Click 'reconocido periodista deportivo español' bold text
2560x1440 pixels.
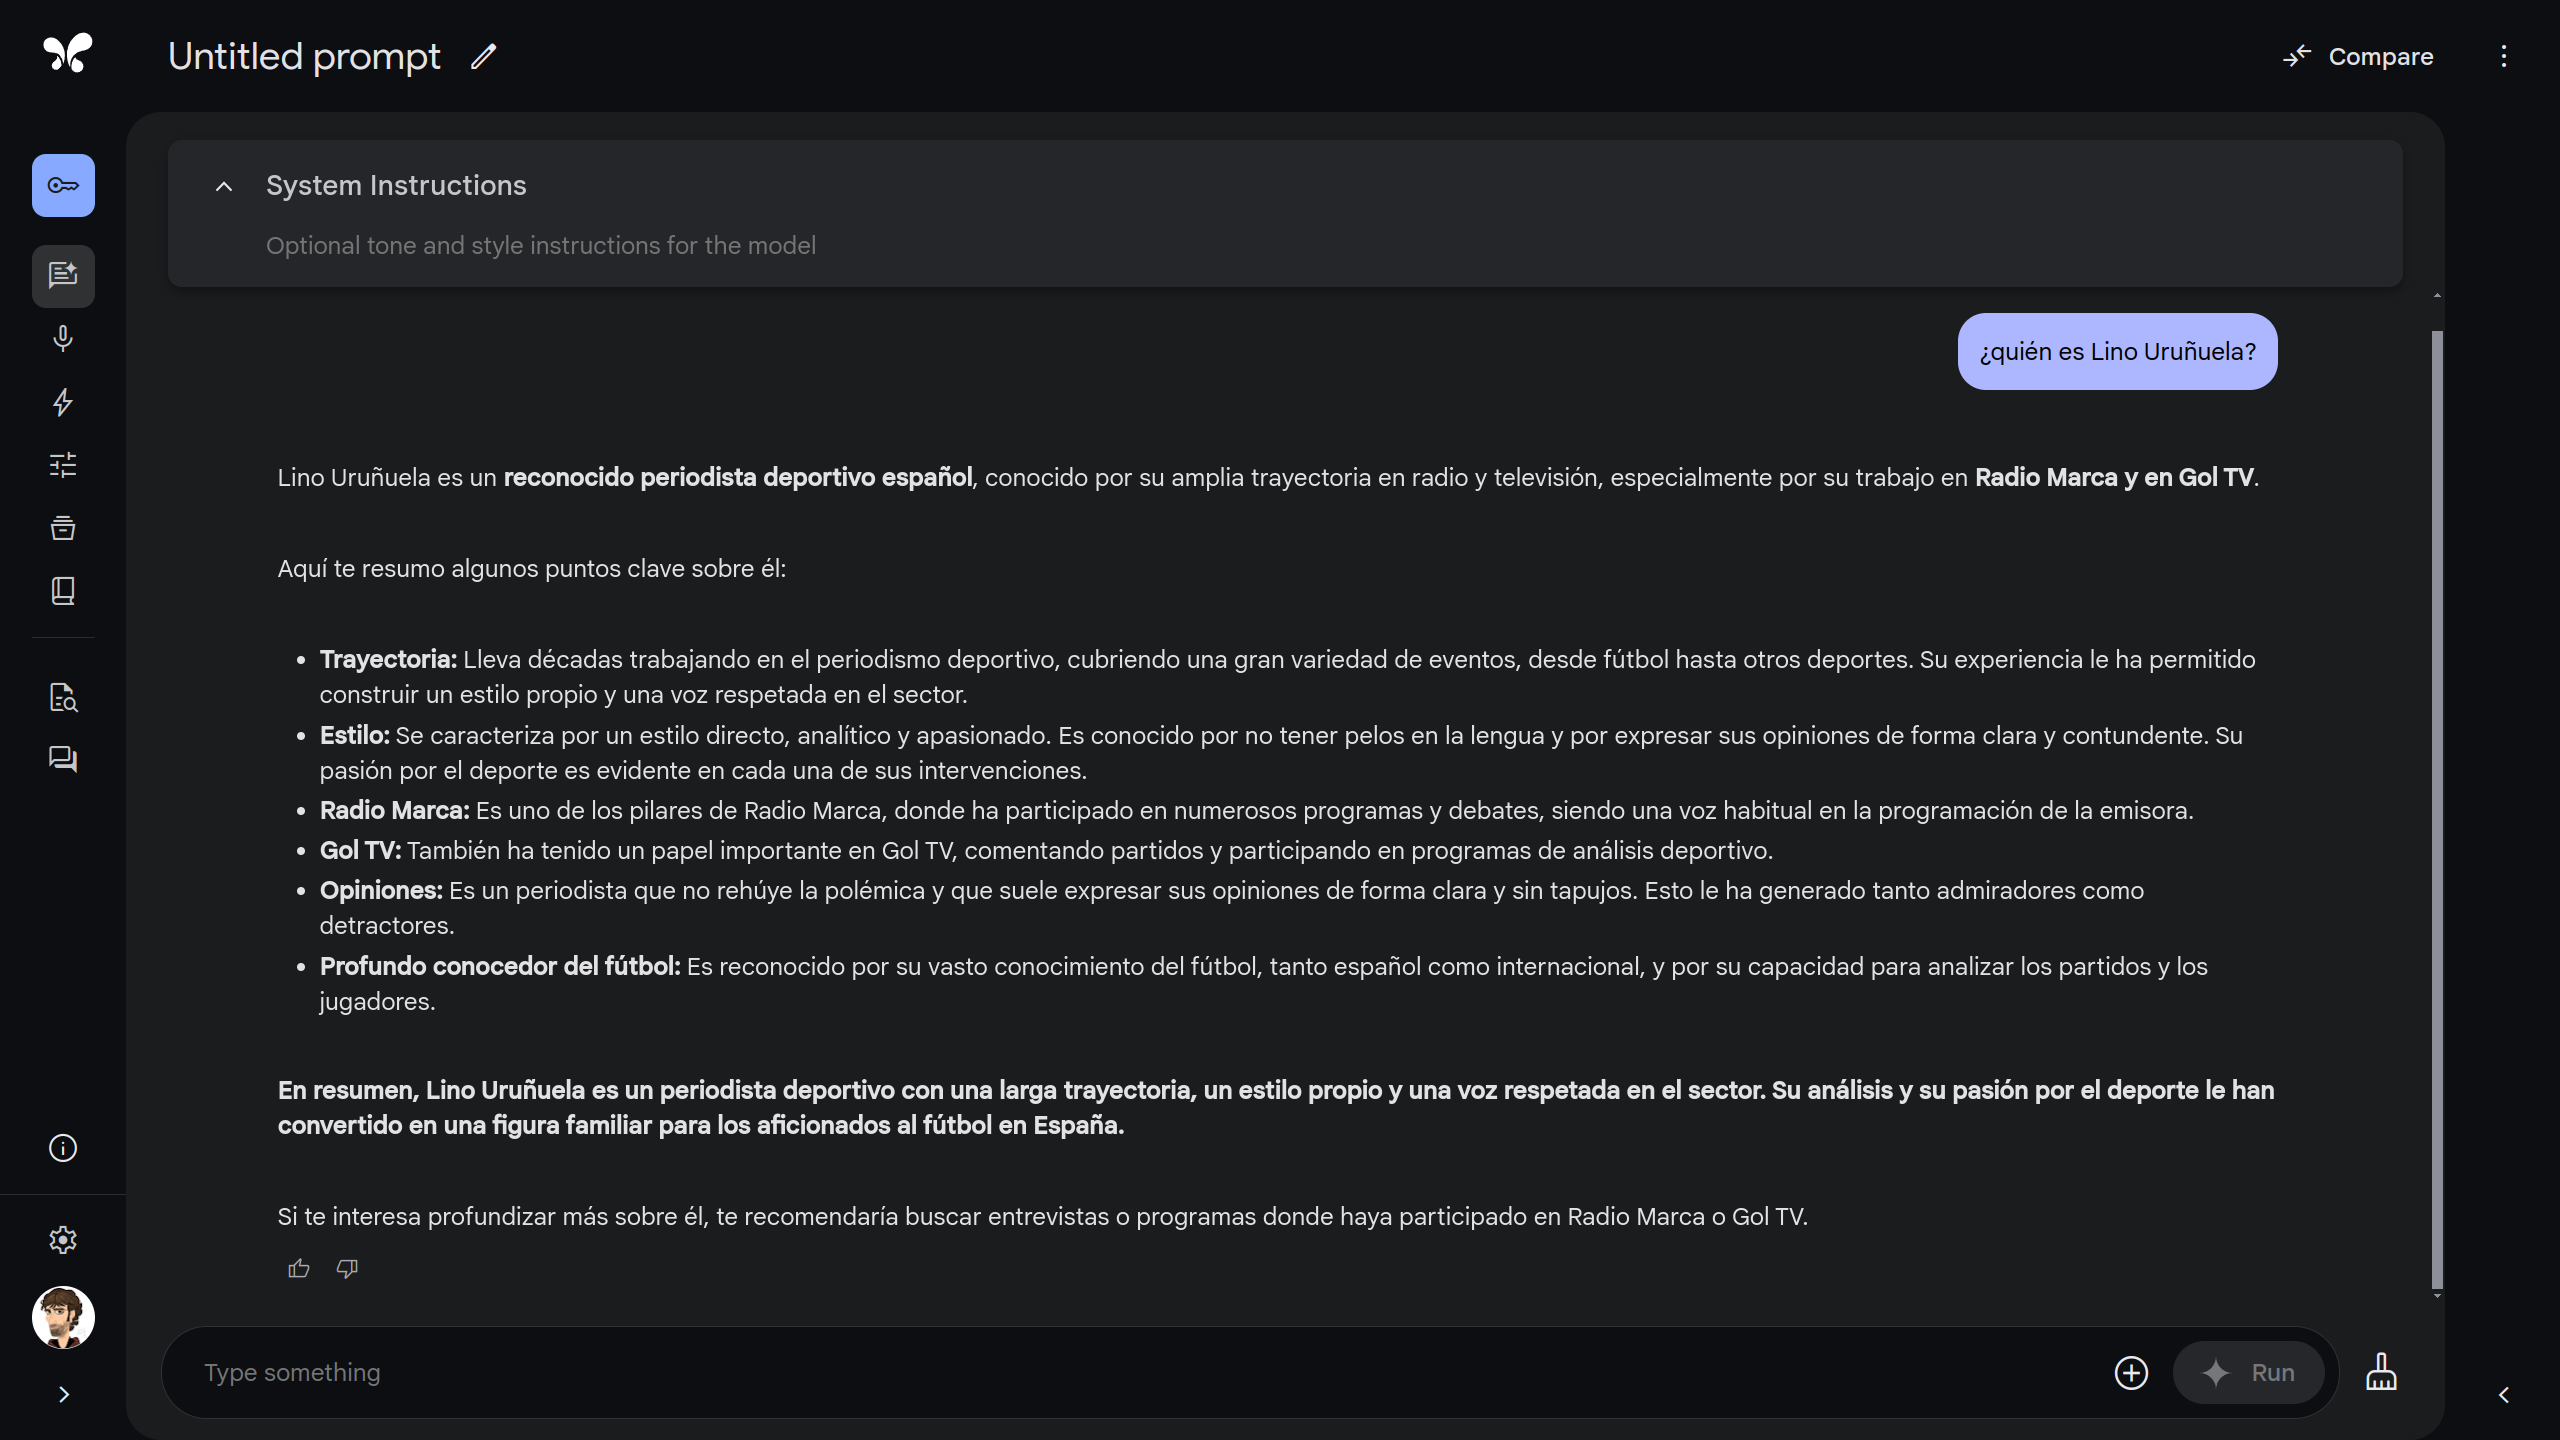(738, 478)
